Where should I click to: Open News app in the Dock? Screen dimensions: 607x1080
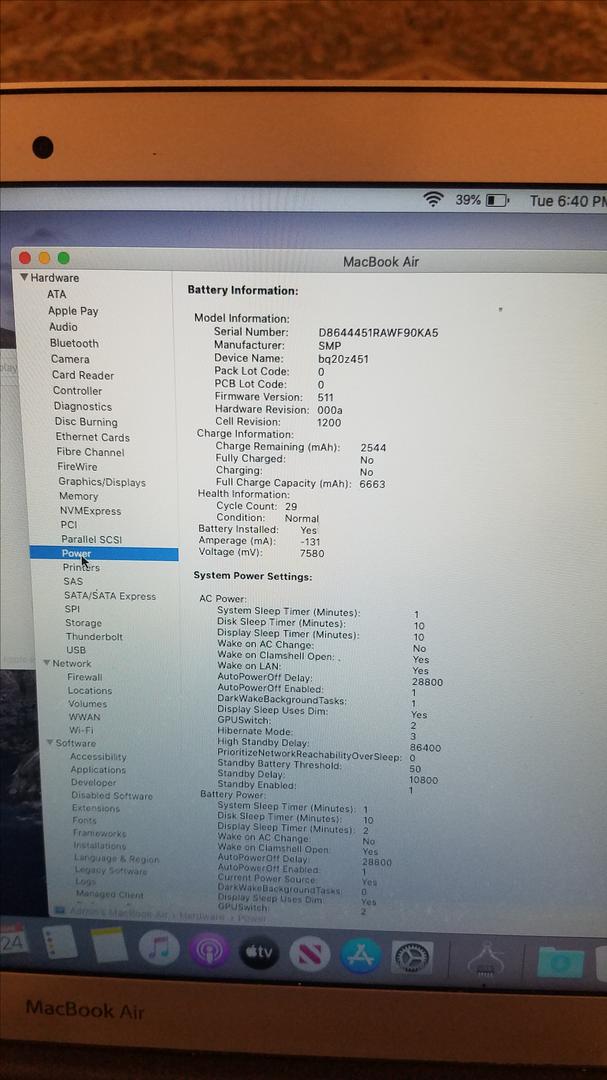pos(309,953)
